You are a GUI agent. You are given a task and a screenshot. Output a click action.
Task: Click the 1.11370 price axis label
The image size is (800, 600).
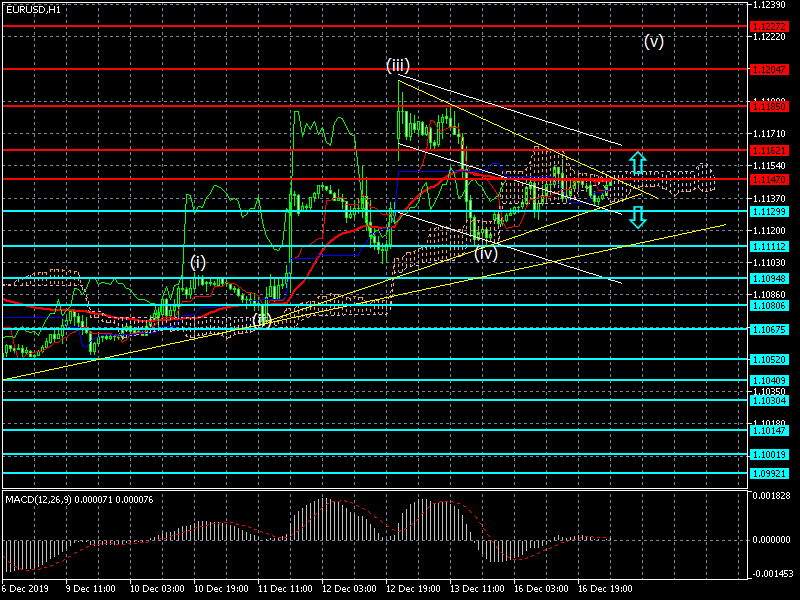pyautogui.click(x=769, y=198)
